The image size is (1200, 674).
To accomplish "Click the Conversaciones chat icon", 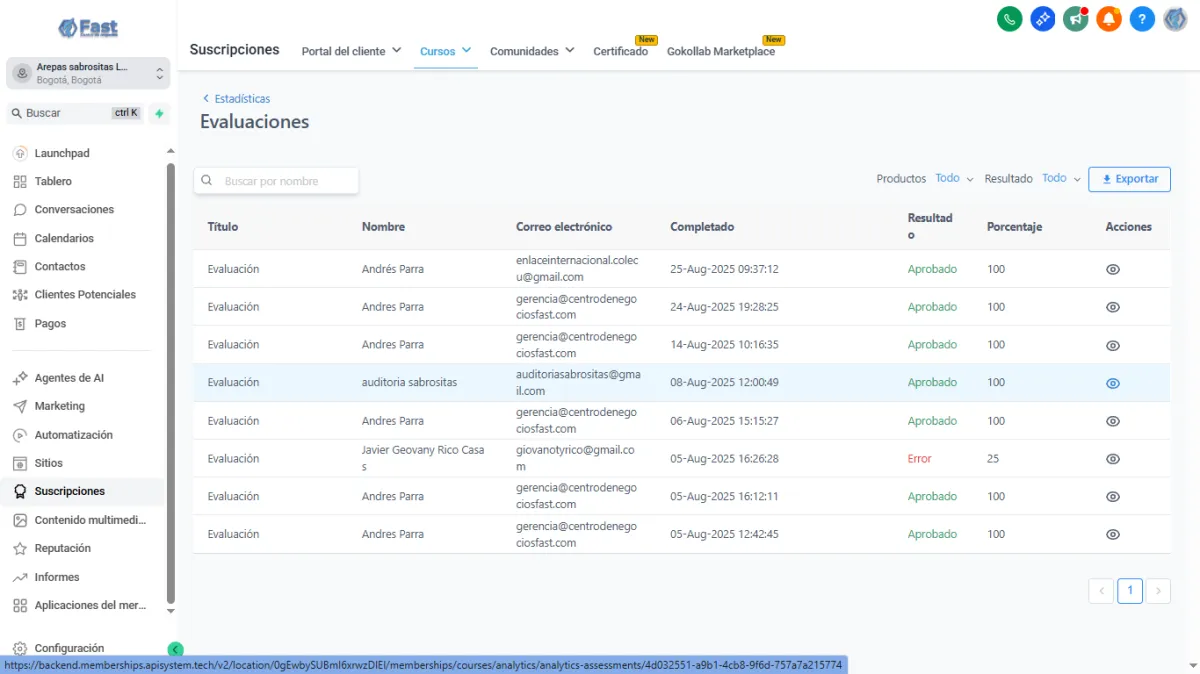I will point(20,210).
